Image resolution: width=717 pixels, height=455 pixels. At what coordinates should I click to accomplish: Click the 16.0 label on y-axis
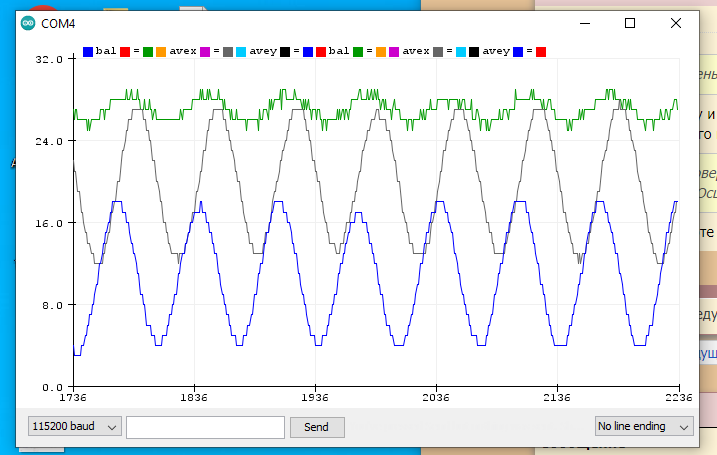point(49,223)
